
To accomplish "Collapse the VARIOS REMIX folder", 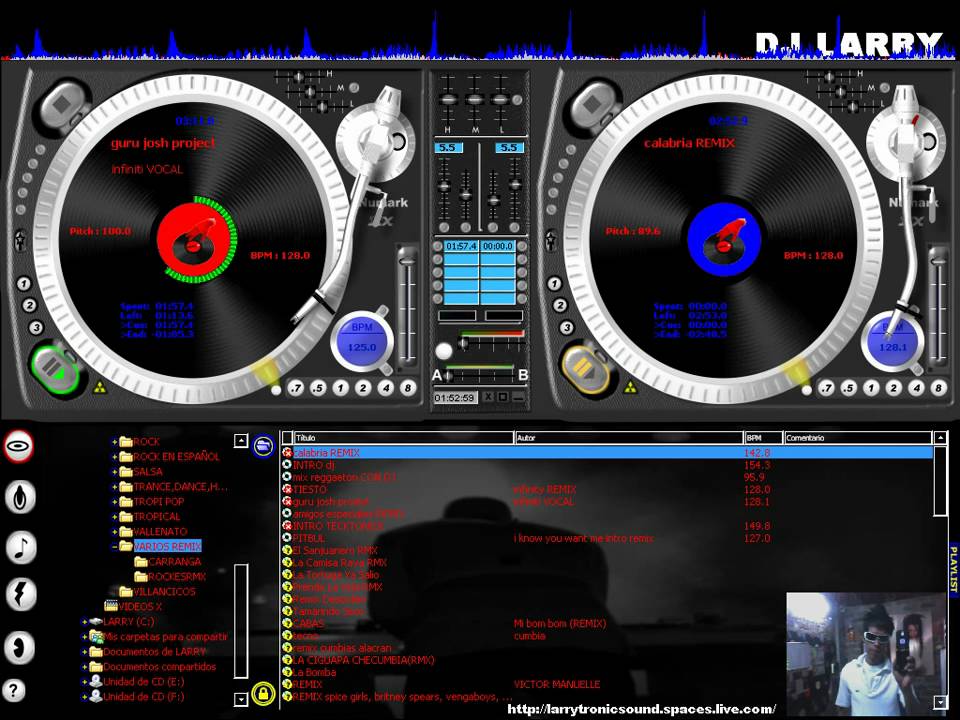I will [114, 546].
